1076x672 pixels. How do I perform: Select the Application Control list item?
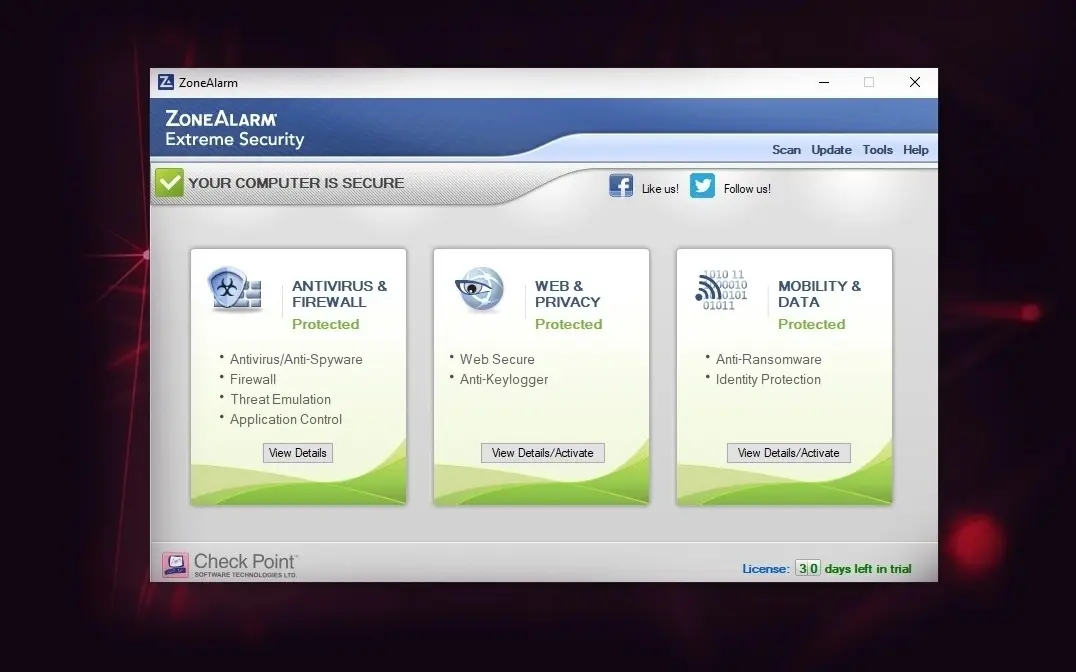(x=285, y=419)
